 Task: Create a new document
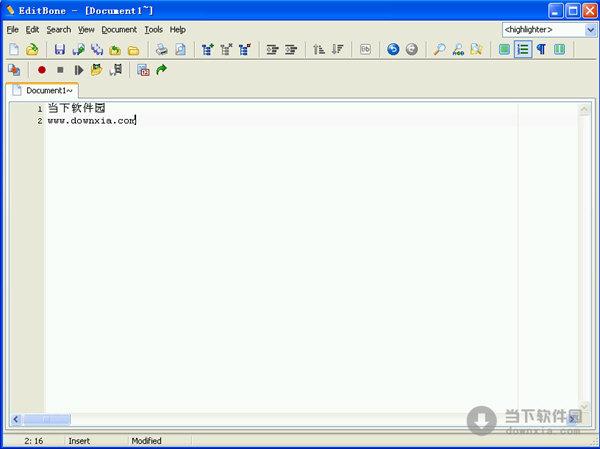pyautogui.click(x=14, y=49)
